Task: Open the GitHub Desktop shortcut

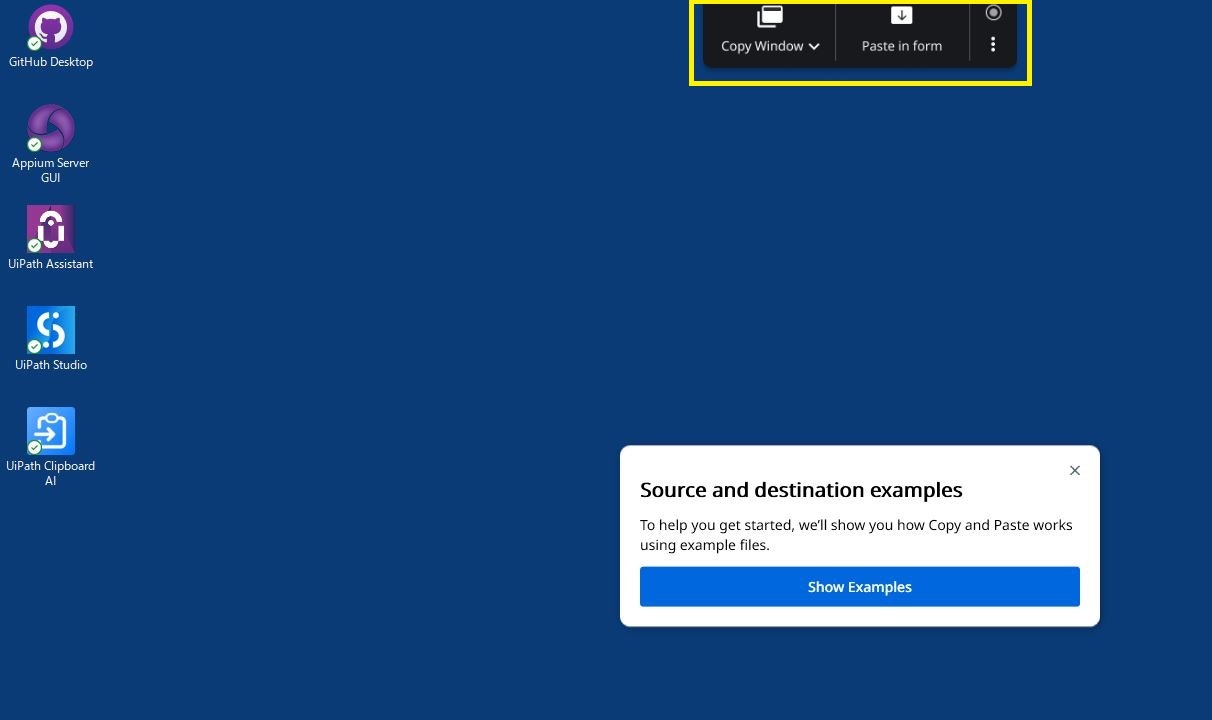Action: 51,37
